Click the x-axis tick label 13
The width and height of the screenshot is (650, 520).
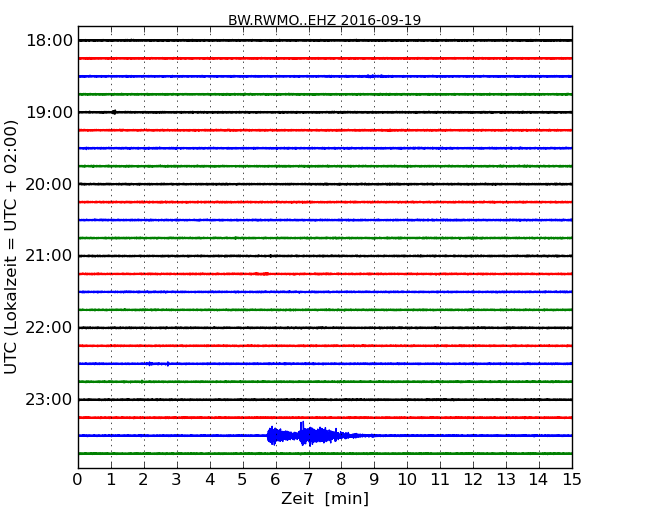[506, 480]
